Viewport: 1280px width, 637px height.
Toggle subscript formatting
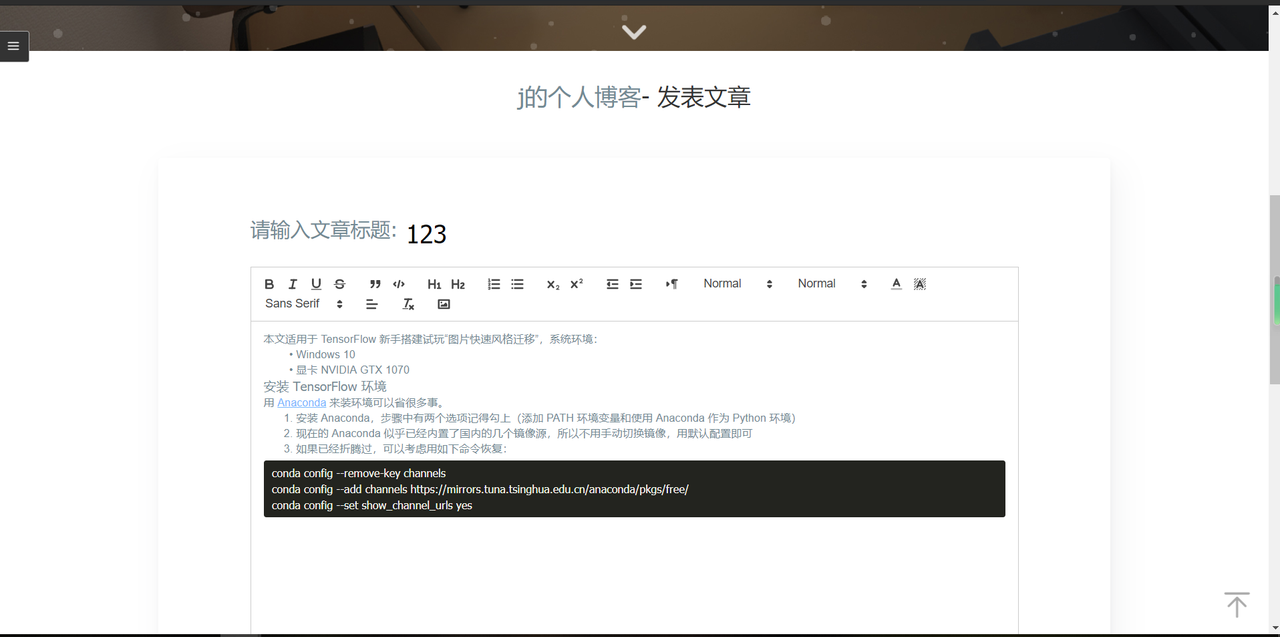[x=552, y=283]
